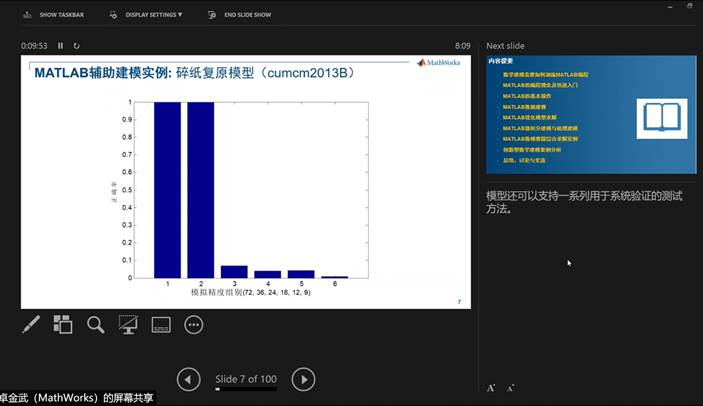Open the see all slides grid
Screen dimensions: 703x406
tap(63, 324)
